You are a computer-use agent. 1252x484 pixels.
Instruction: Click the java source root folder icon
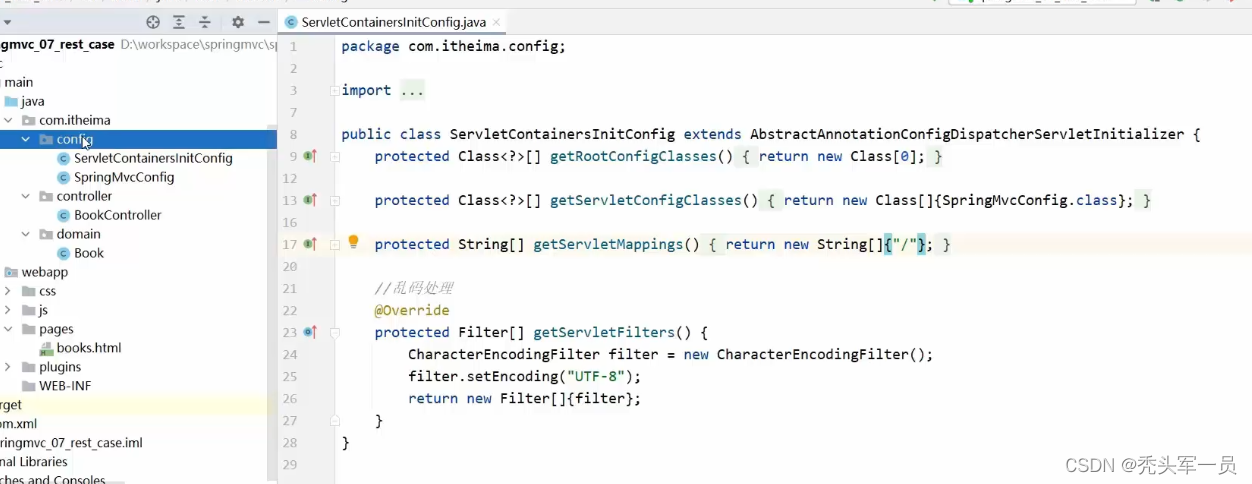point(11,101)
